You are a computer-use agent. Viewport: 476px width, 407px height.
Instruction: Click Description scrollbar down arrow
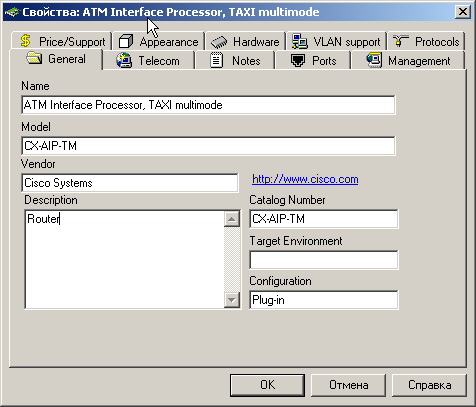click(232, 300)
